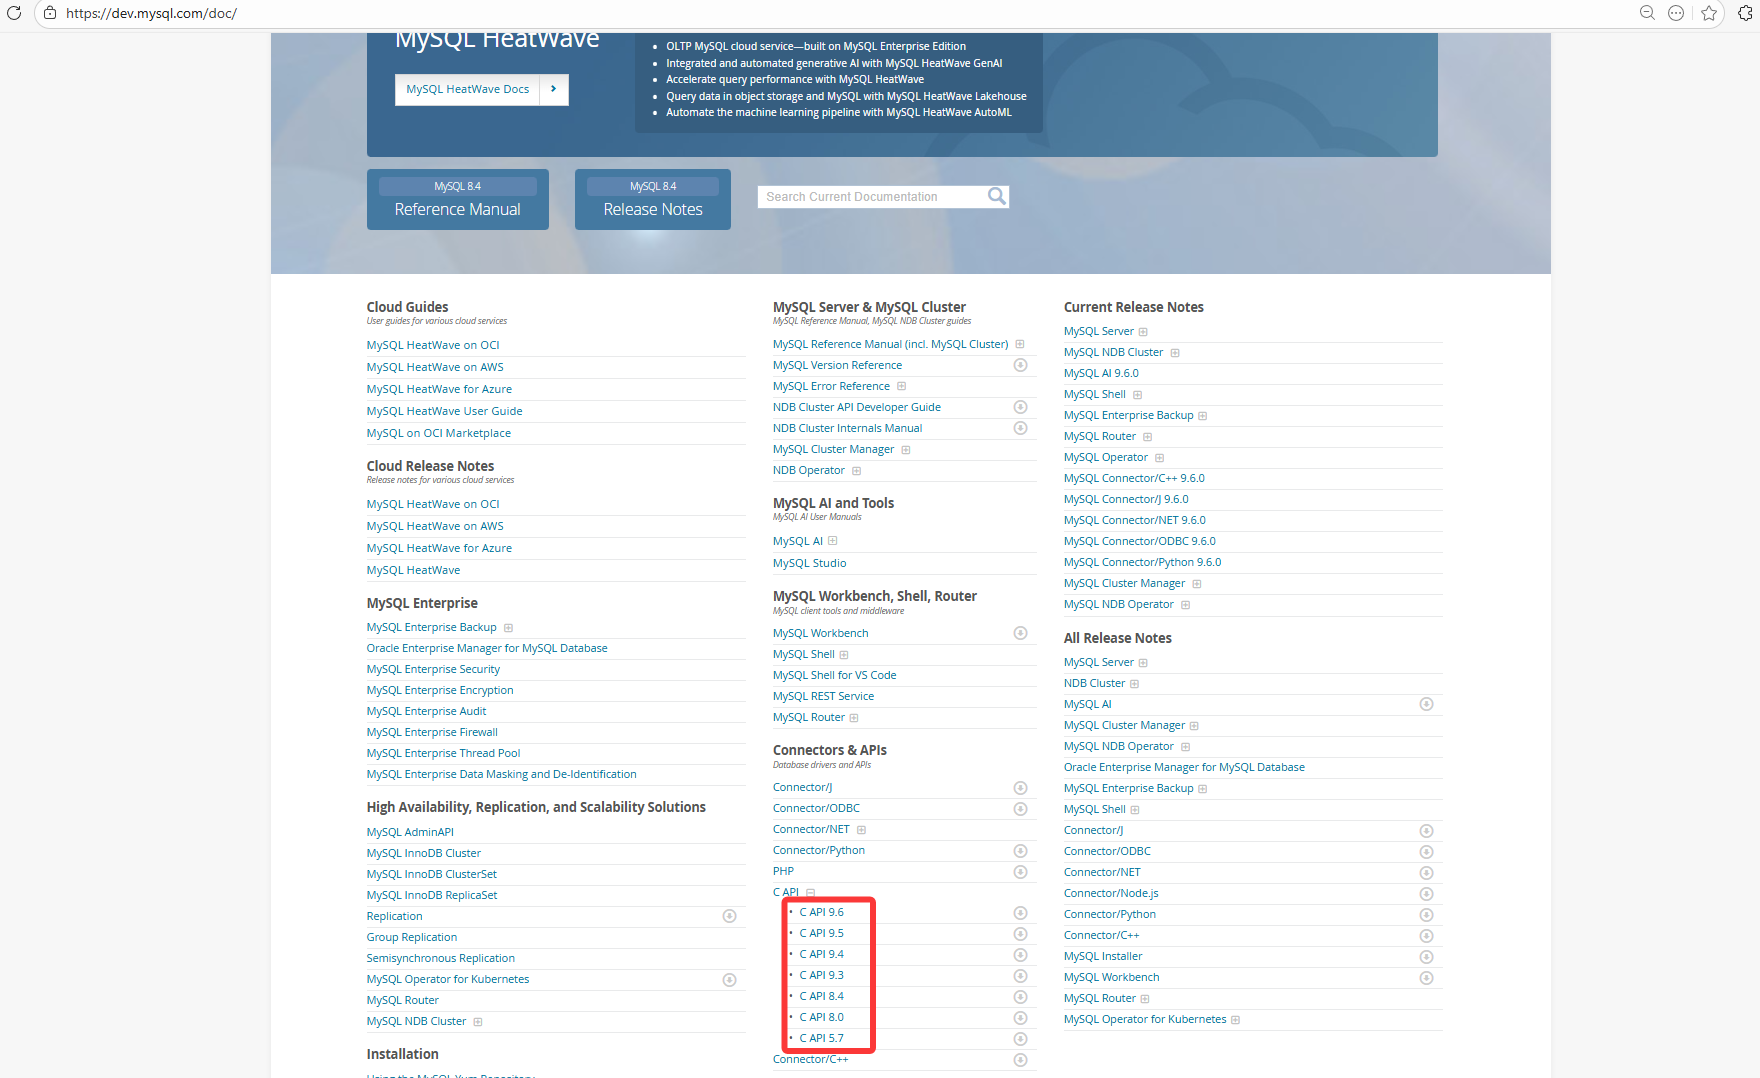Open MySQL Enterprise Data Masking and De-Identification
The height and width of the screenshot is (1078, 1760).
502,774
